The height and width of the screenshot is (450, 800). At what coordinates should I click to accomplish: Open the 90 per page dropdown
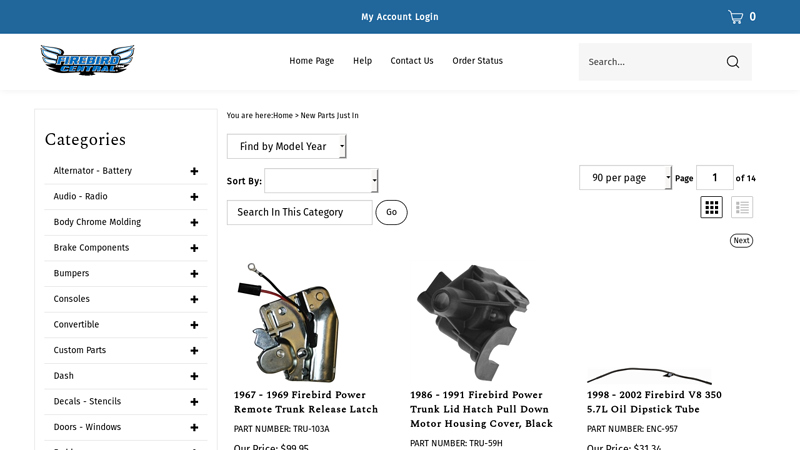coord(625,178)
